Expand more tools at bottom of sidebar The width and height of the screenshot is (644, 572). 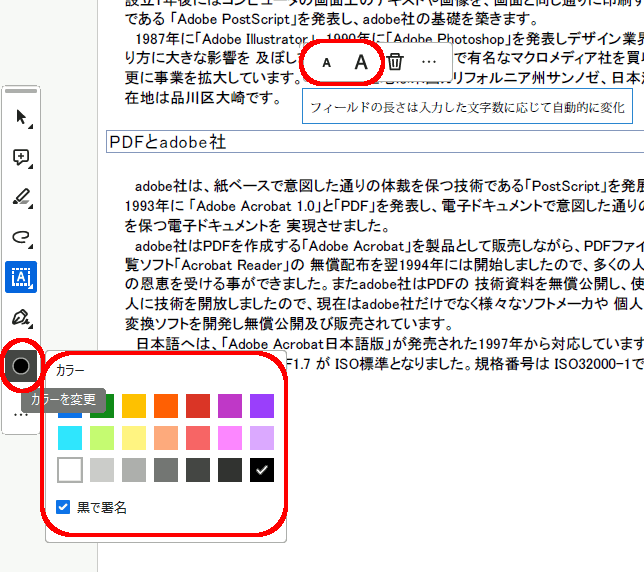pyautogui.click(x=20, y=414)
